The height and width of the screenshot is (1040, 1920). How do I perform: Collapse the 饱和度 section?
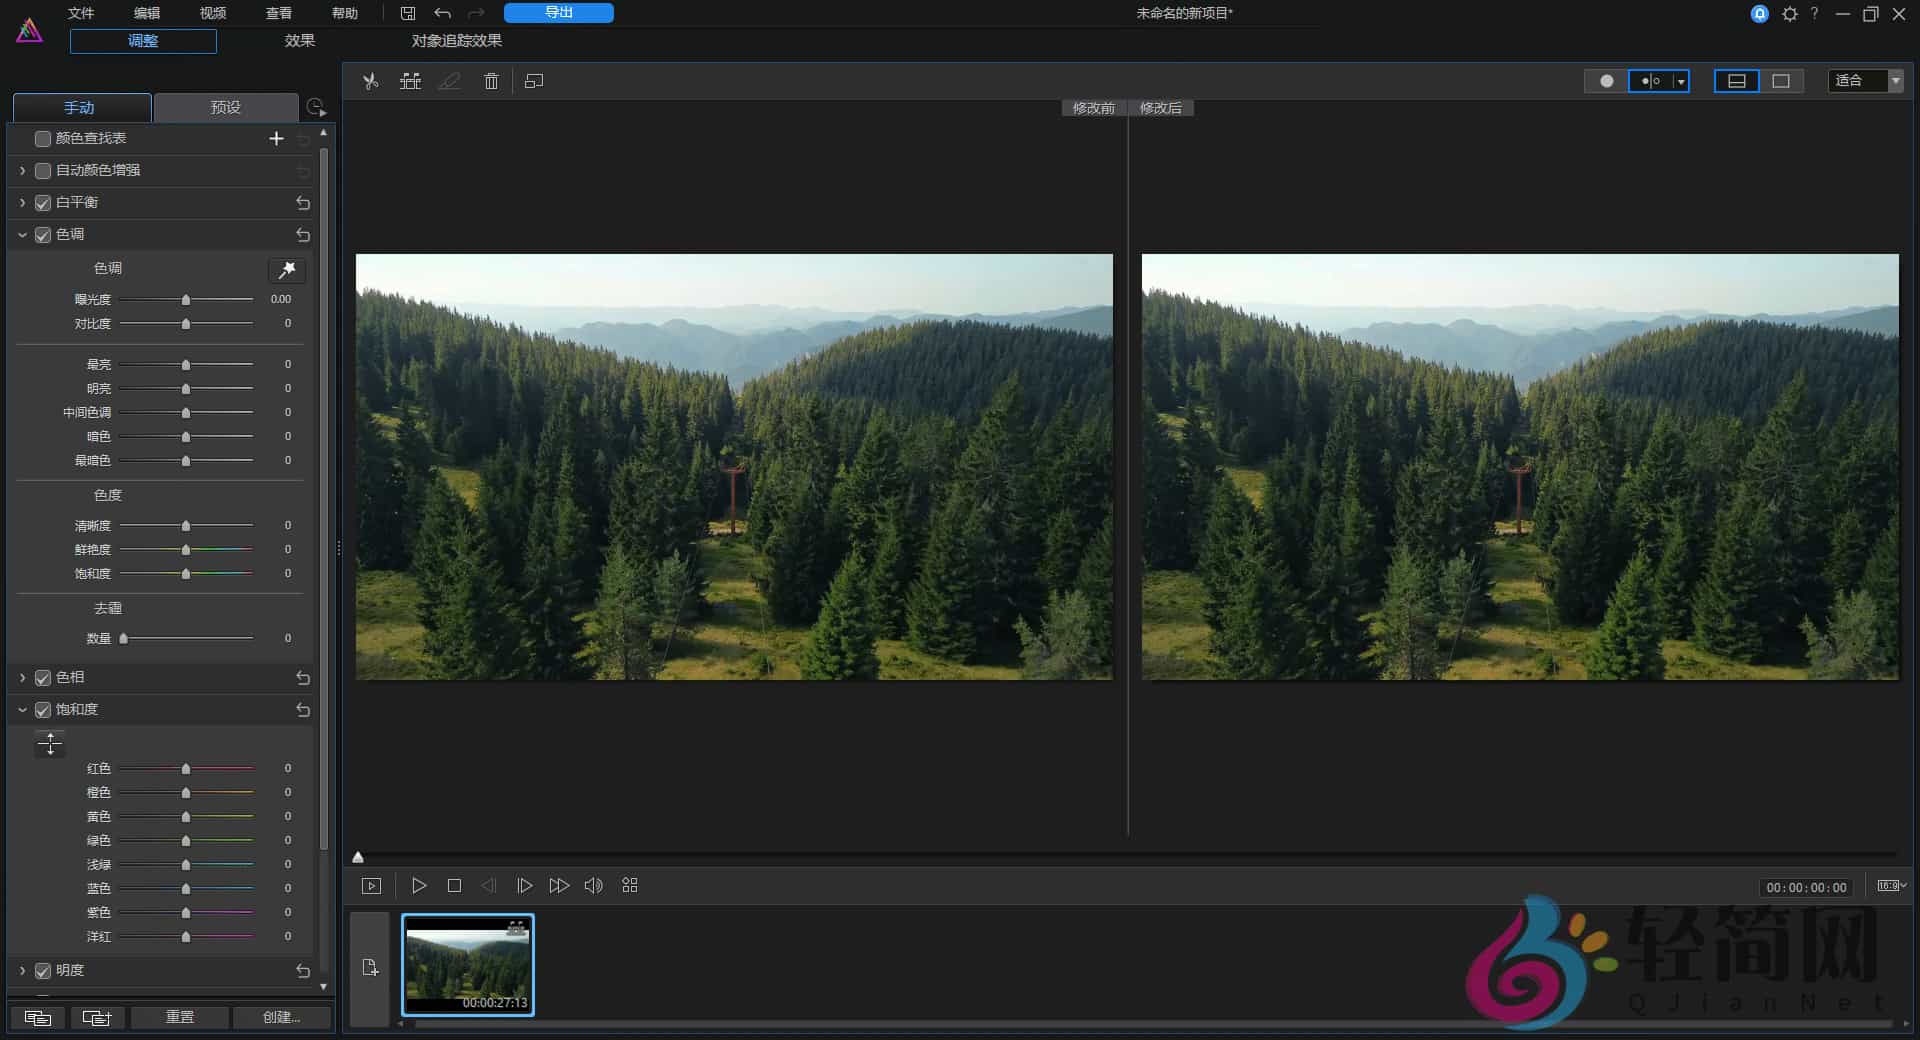[22, 710]
